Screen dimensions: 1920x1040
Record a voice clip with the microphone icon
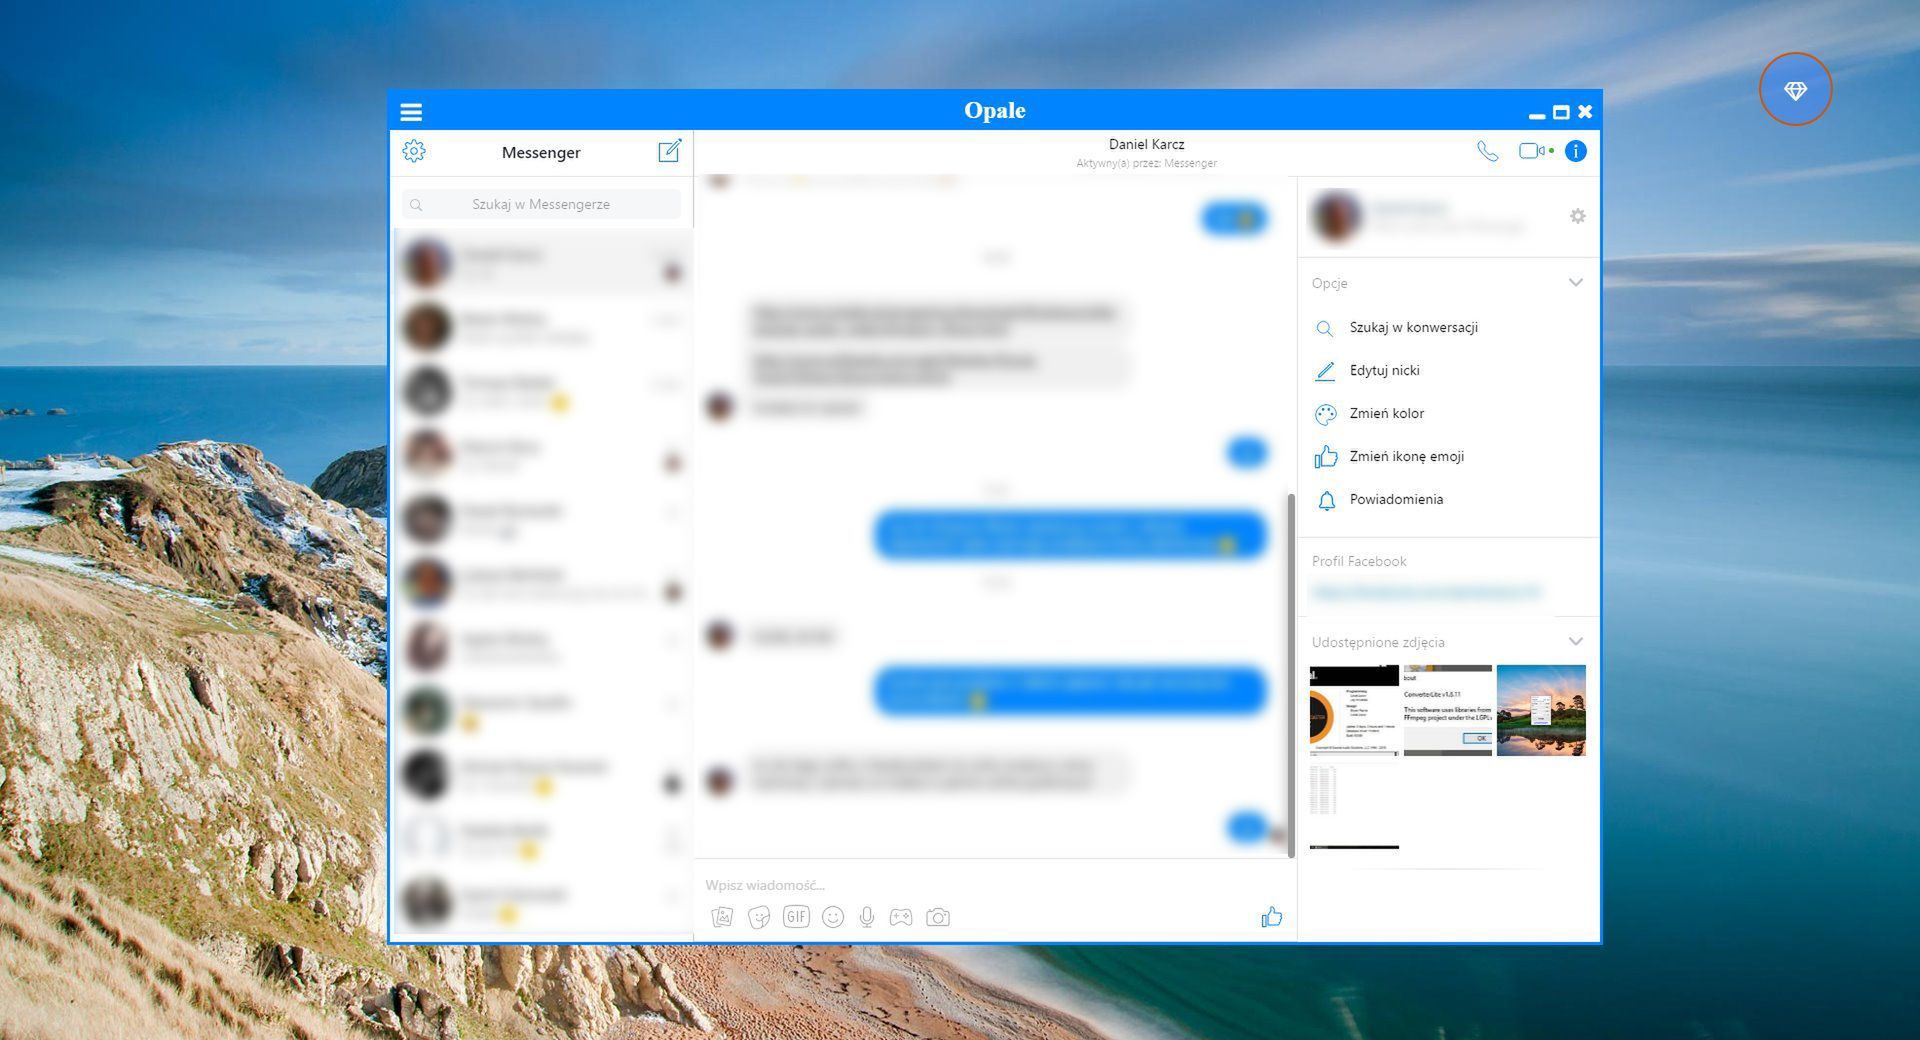click(866, 916)
